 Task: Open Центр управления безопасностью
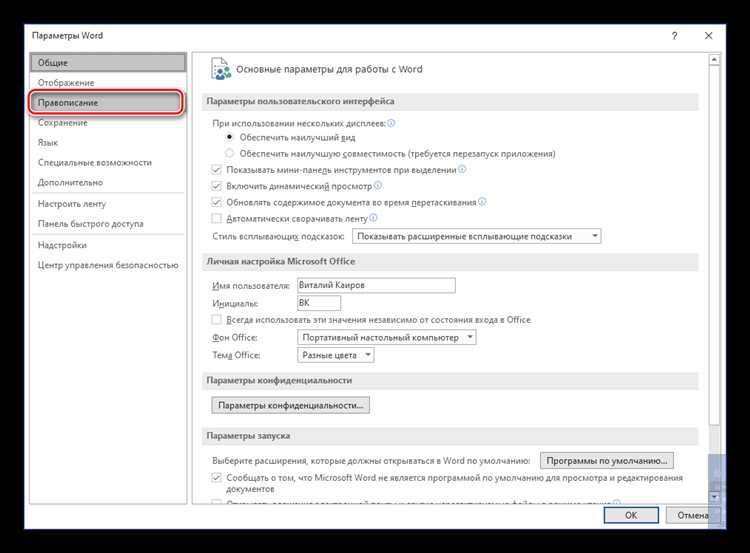(x=108, y=265)
